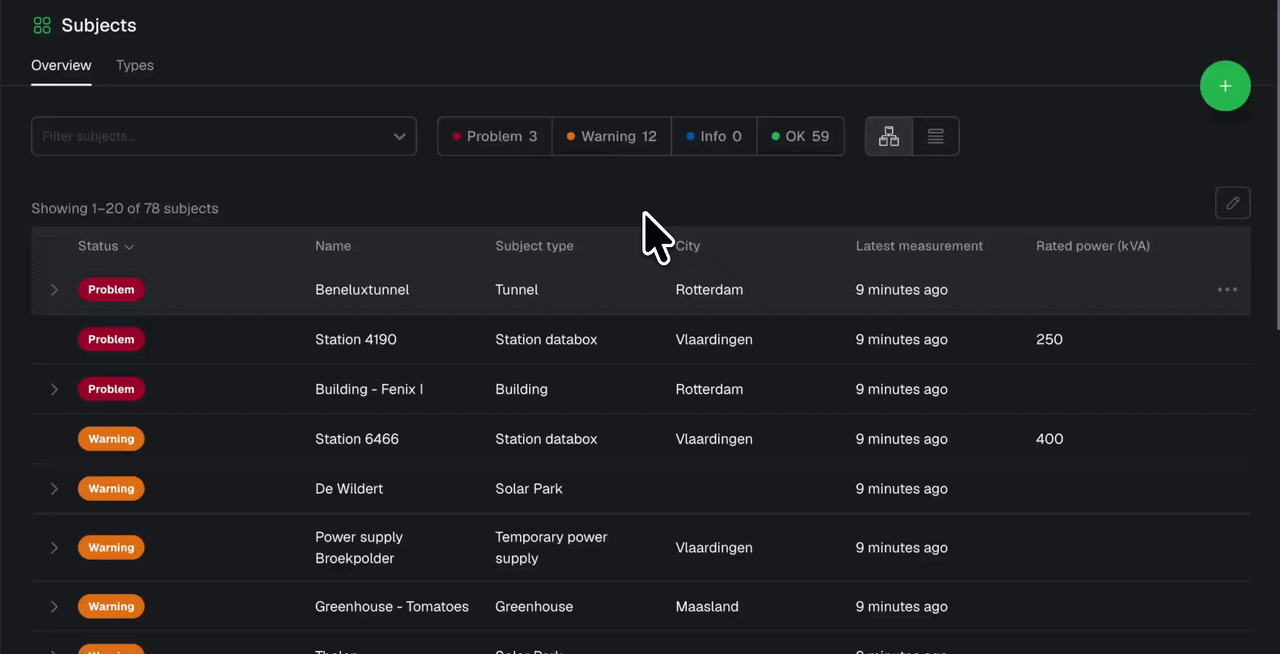Viewport: 1280px width, 654px height.
Task: Open the De Wildert subject name
Action: [x=349, y=489]
